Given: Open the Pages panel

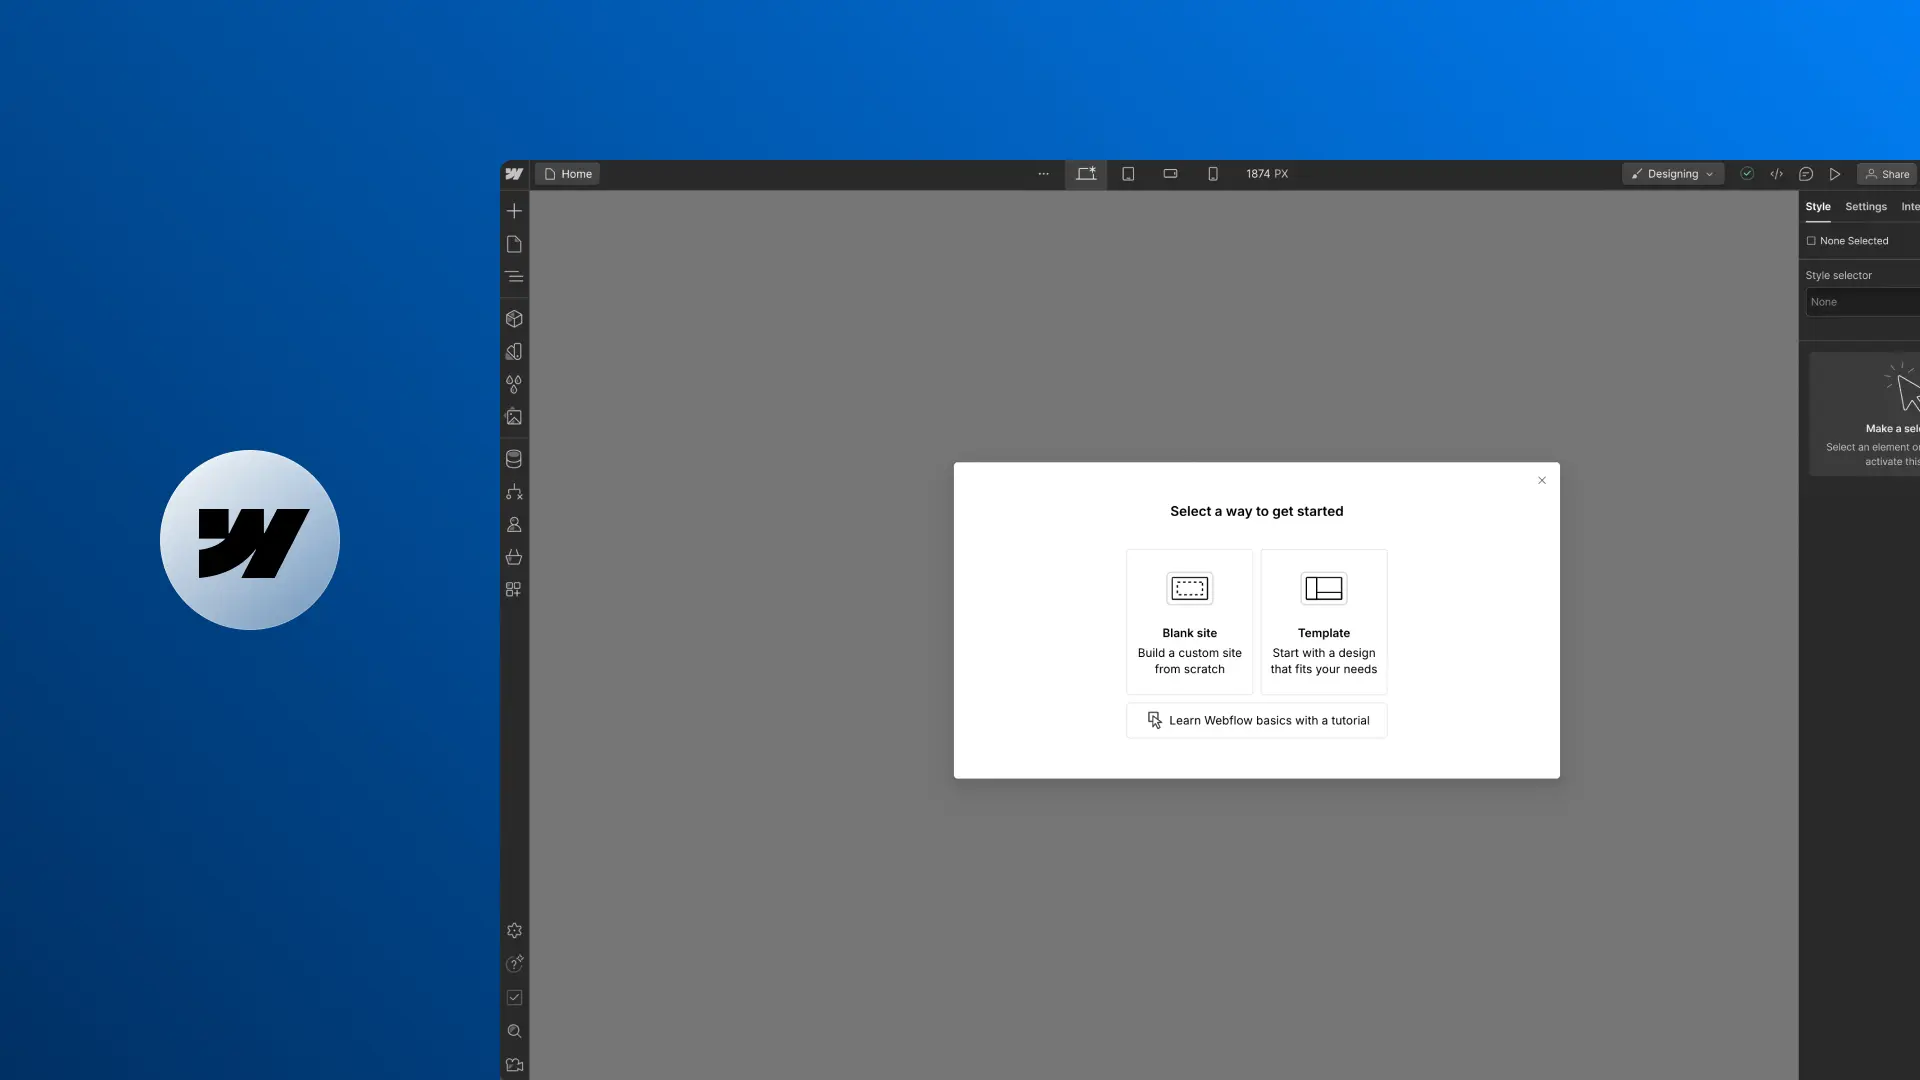Looking at the screenshot, I should tap(514, 244).
